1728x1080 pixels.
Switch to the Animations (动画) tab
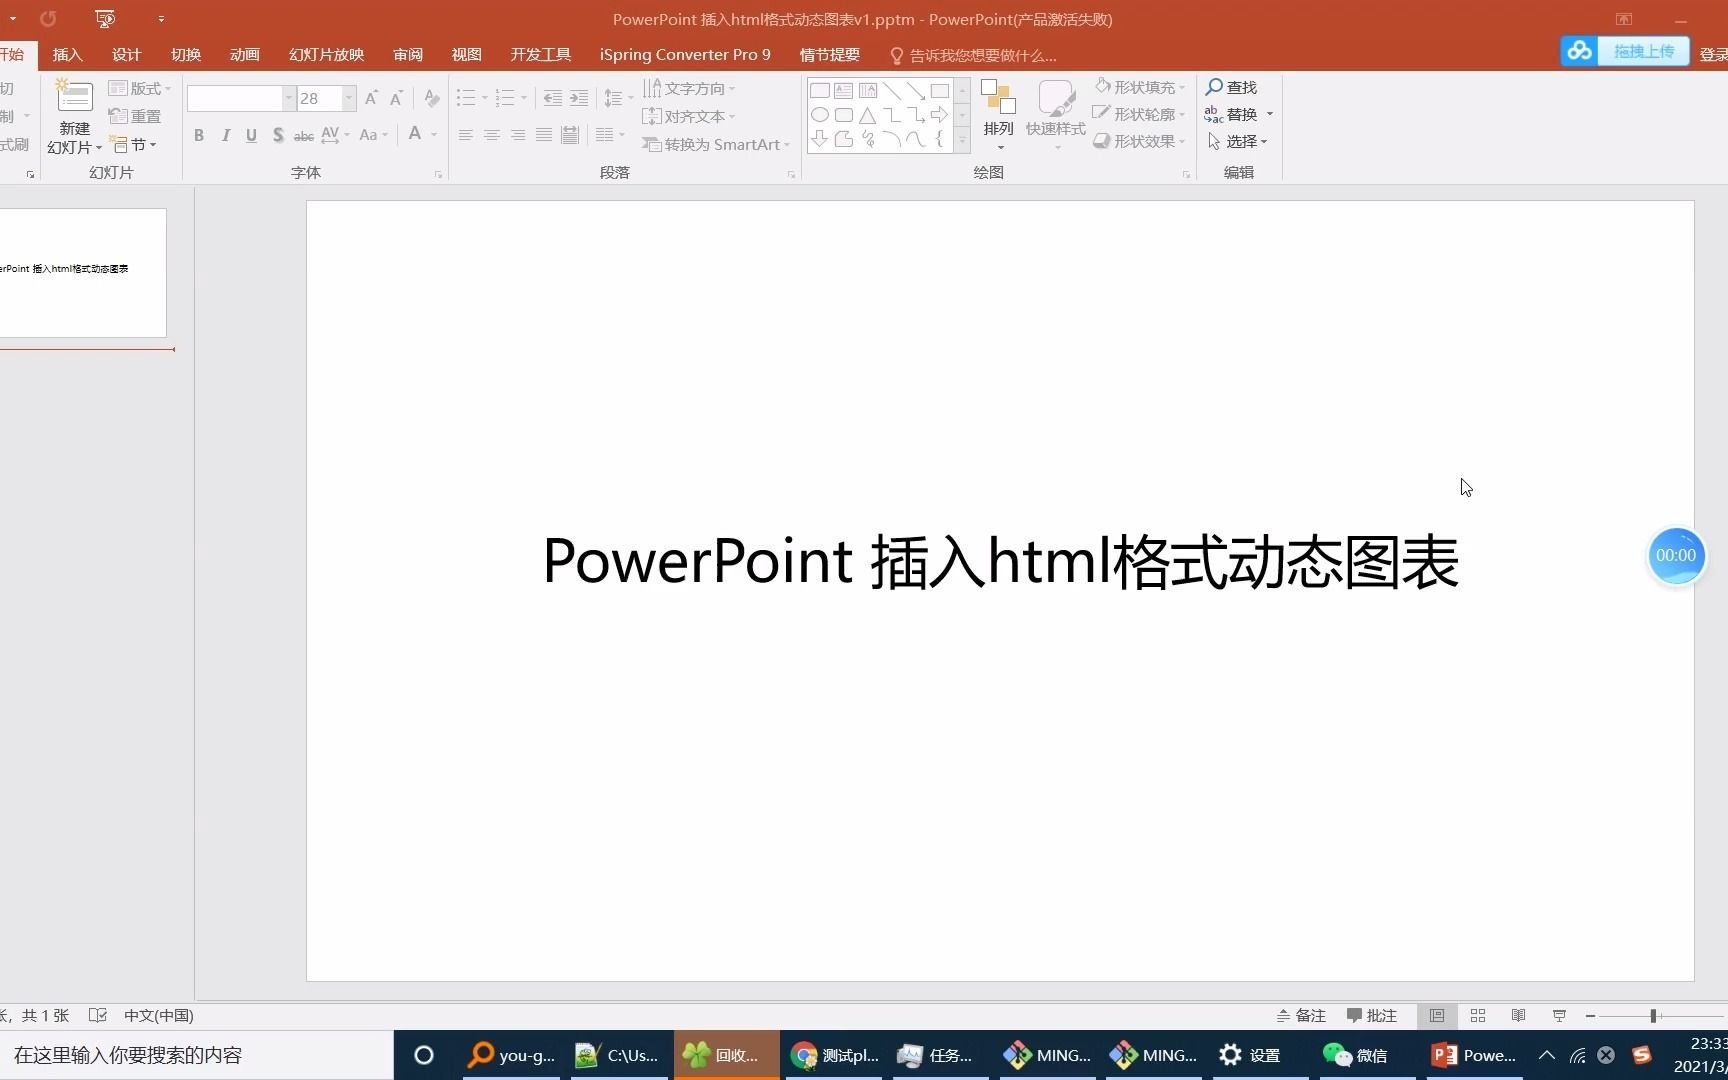245,54
